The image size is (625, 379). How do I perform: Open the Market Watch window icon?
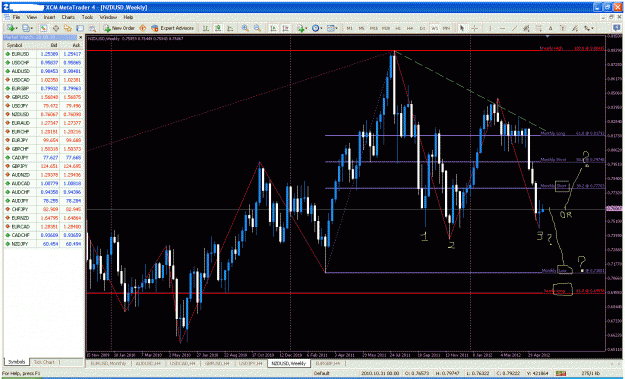pyautogui.click(x=43, y=28)
